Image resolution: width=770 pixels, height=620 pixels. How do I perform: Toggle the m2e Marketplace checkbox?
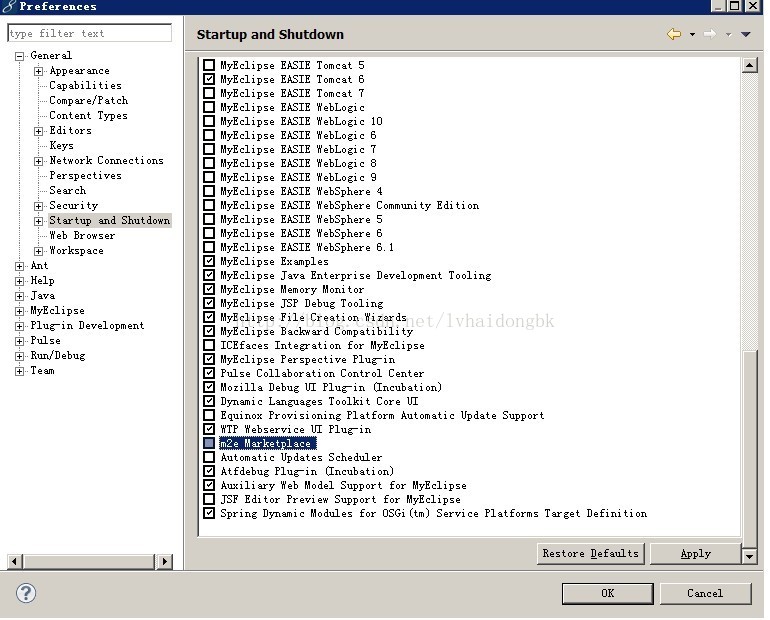209,443
